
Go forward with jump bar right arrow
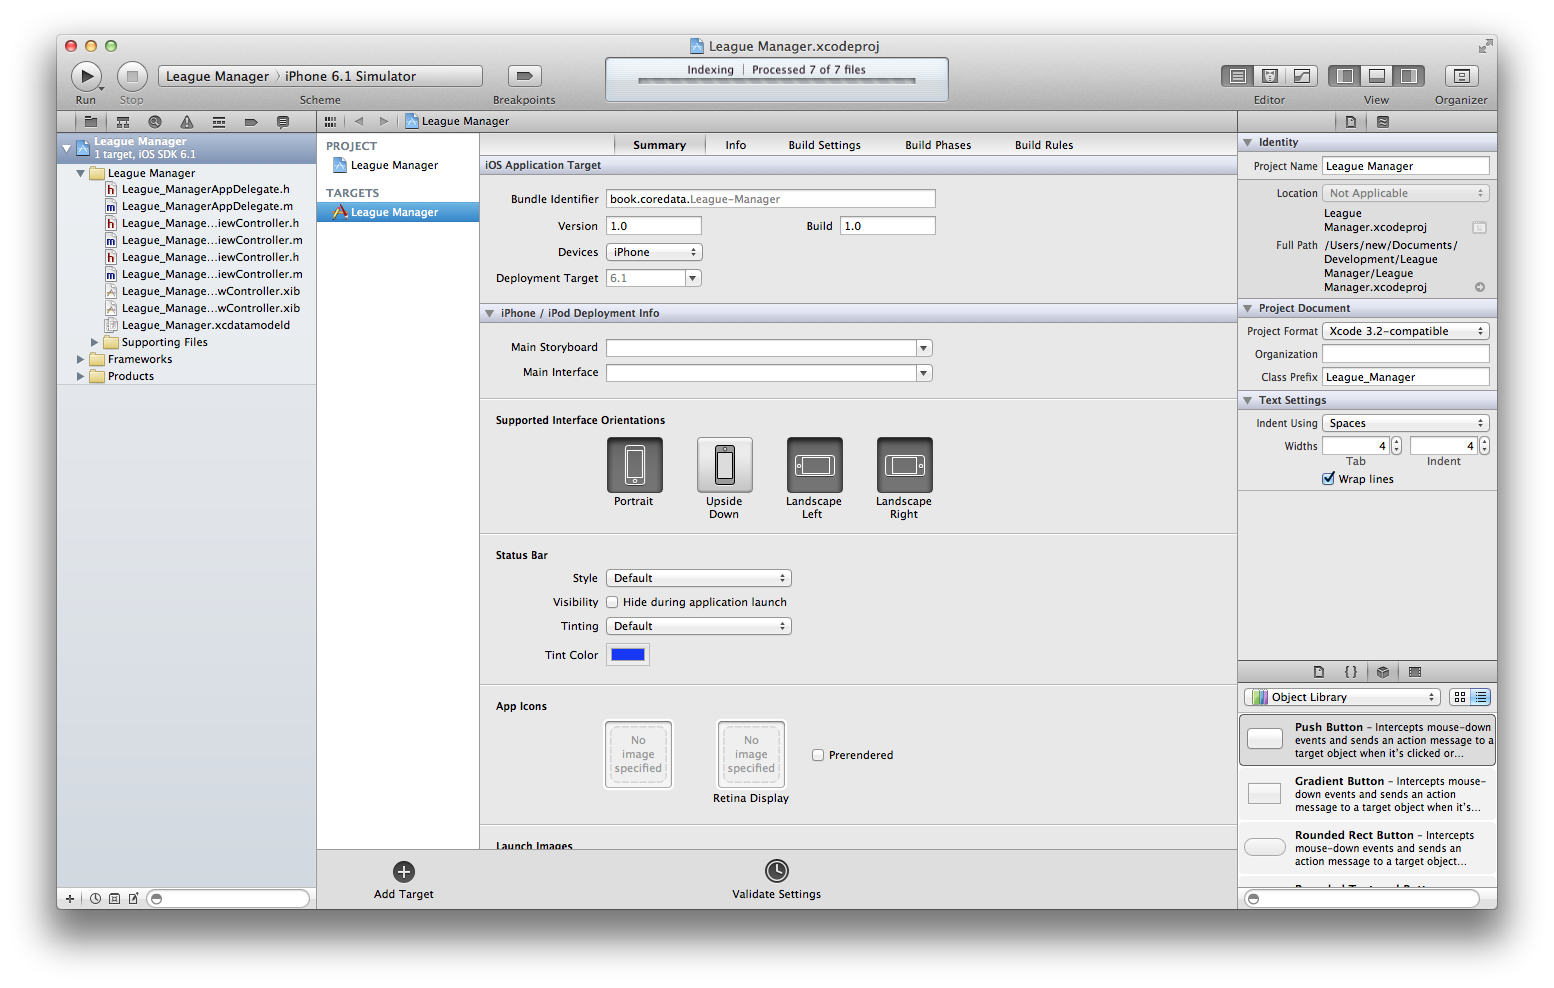(383, 121)
